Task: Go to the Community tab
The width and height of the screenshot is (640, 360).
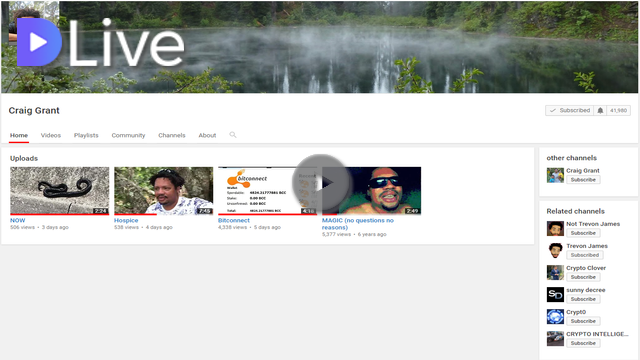Action: tap(128, 135)
